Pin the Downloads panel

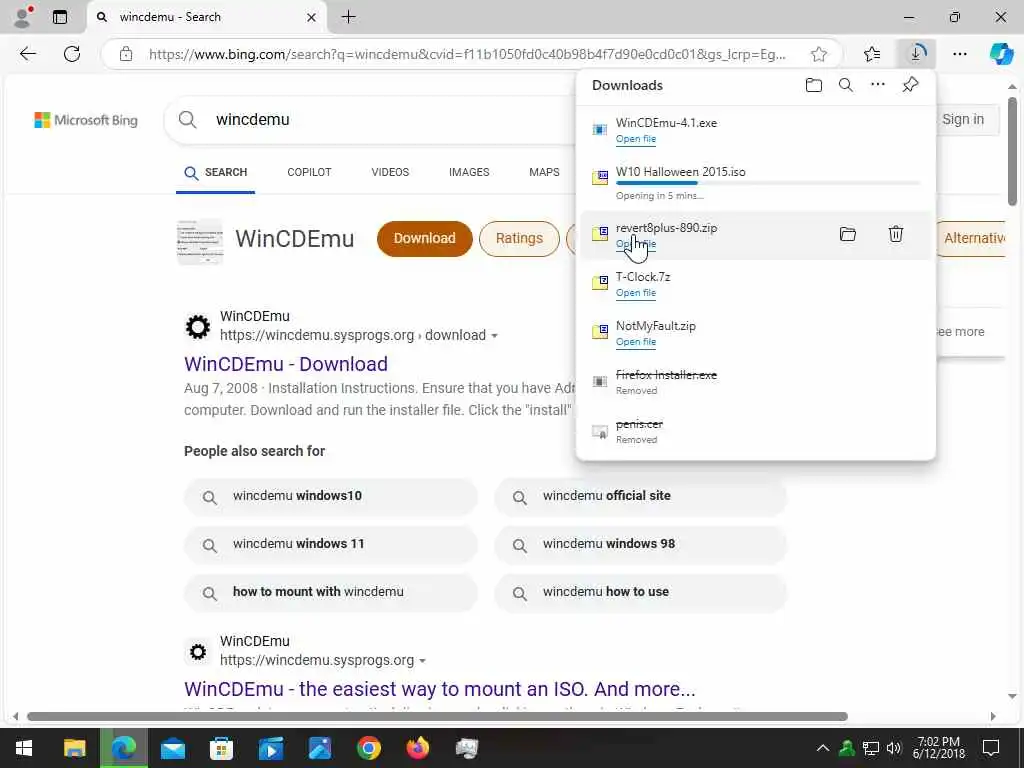pos(910,85)
